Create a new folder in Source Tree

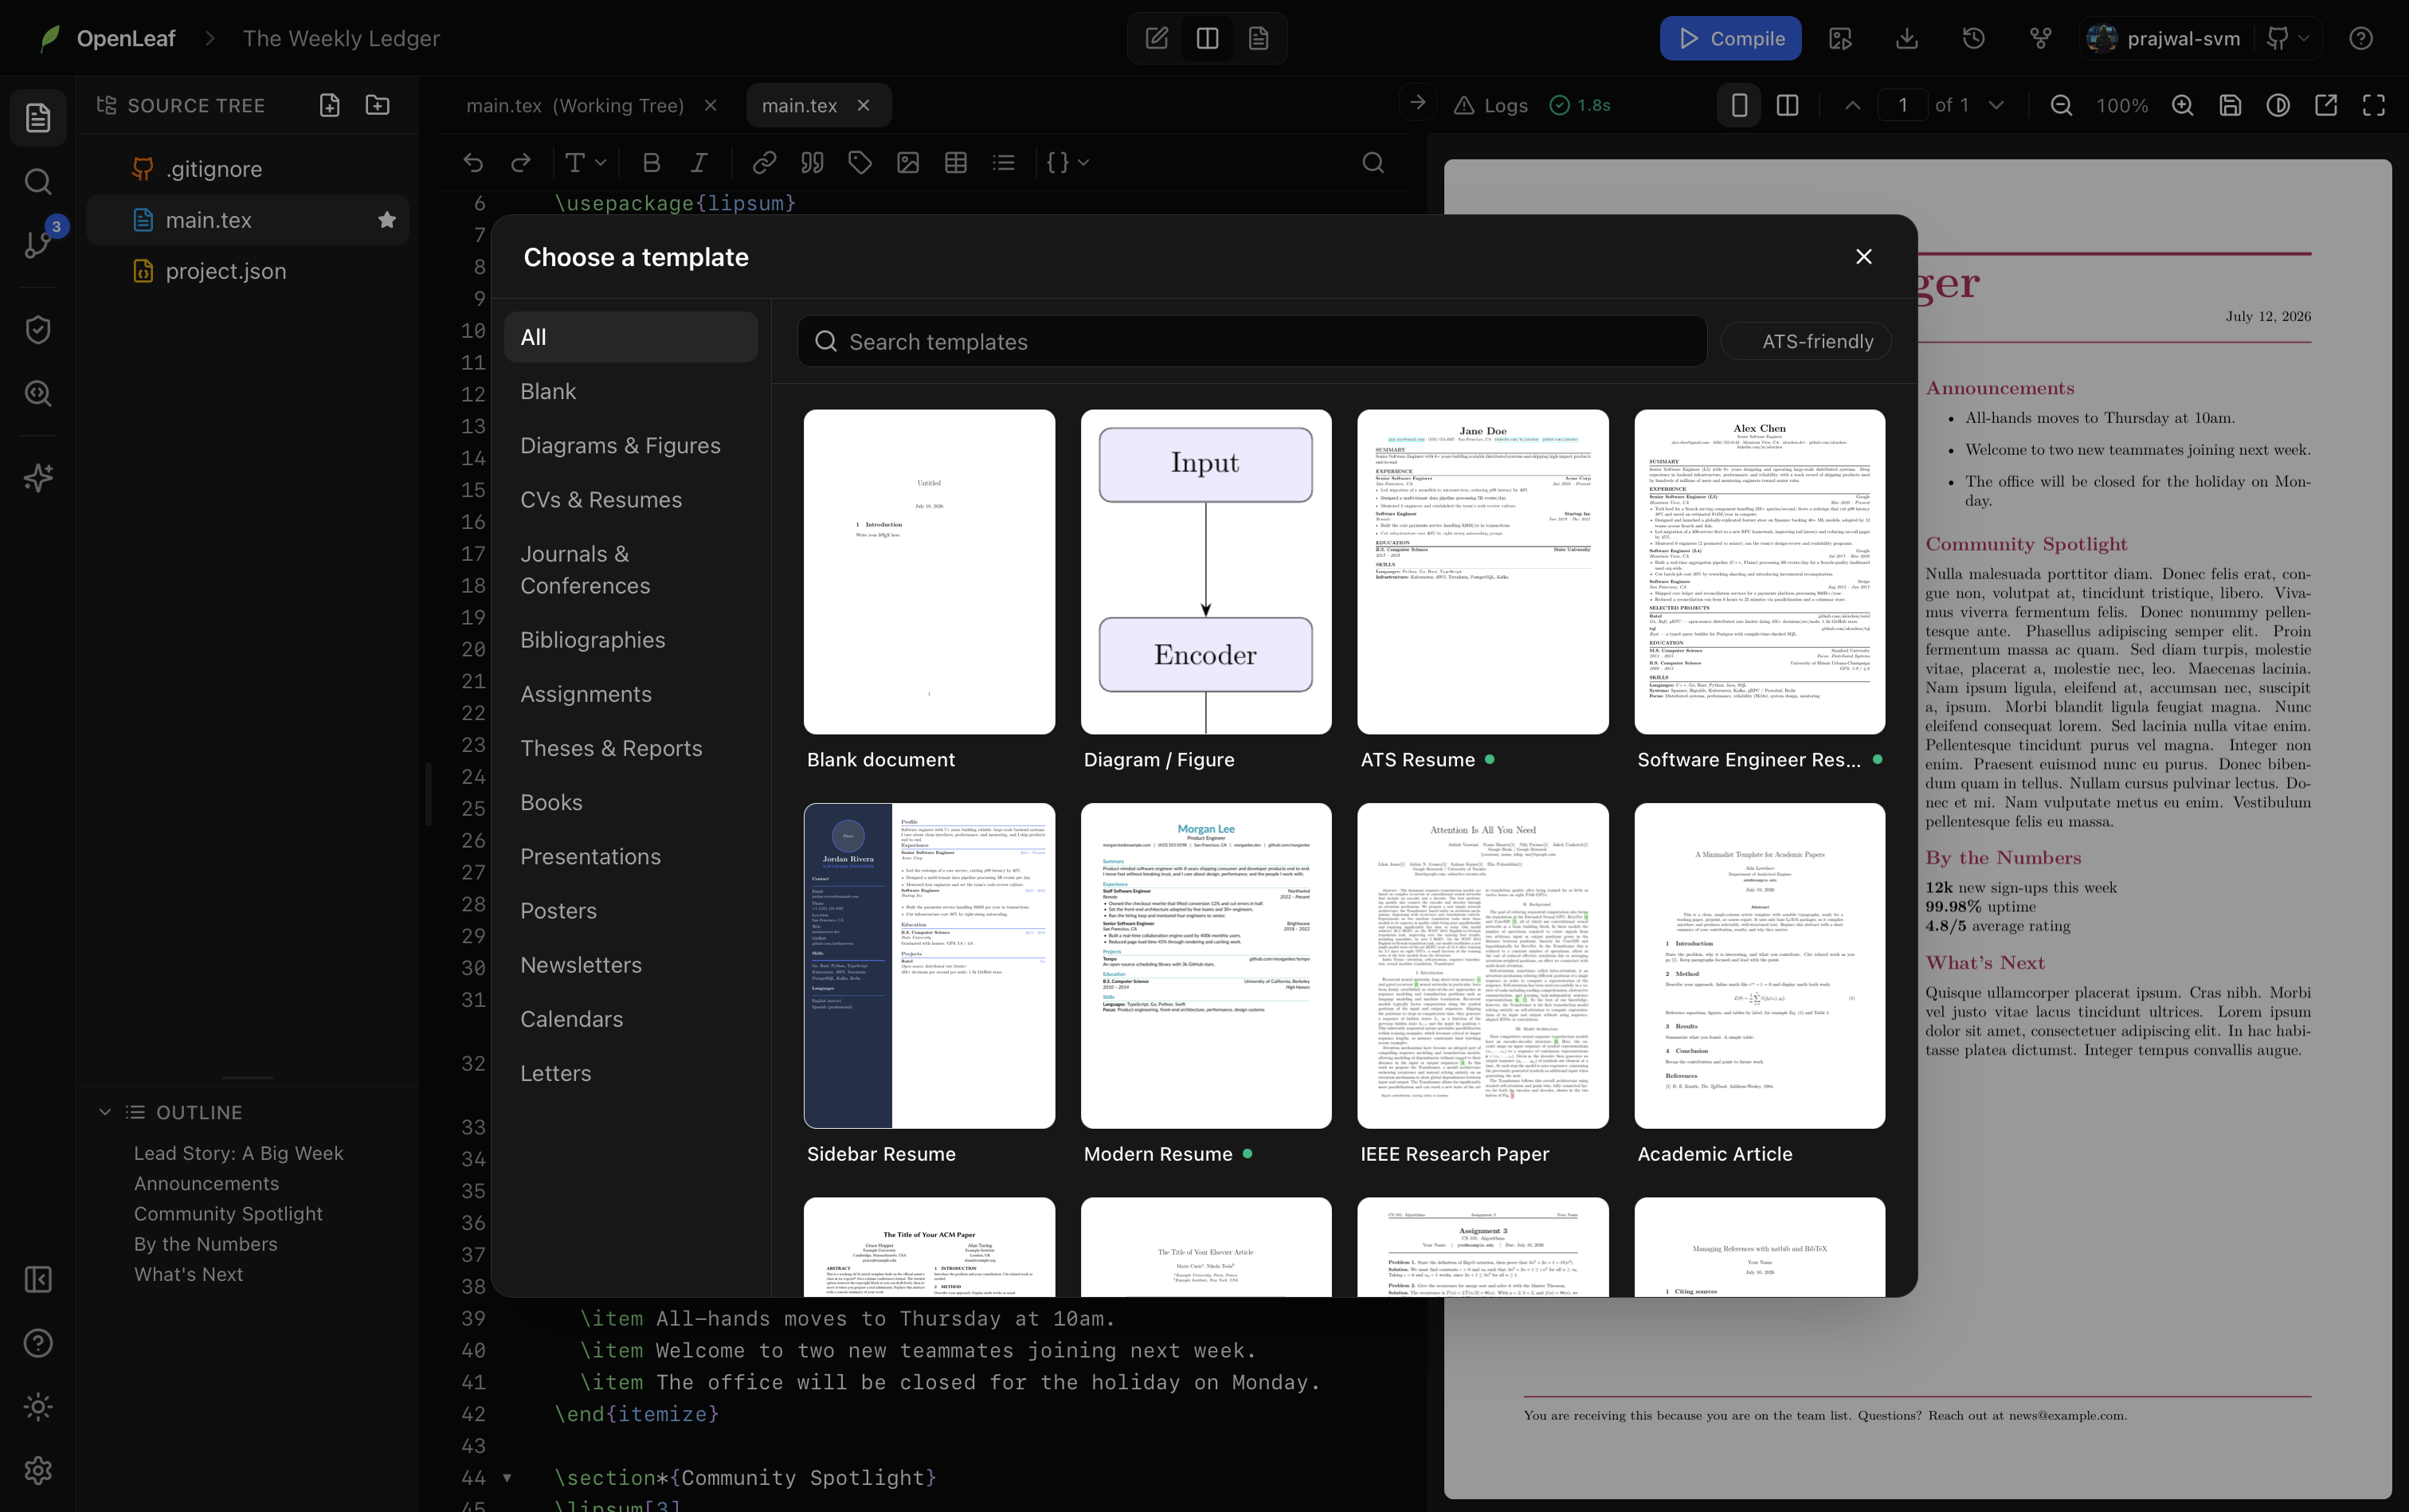[x=378, y=105]
